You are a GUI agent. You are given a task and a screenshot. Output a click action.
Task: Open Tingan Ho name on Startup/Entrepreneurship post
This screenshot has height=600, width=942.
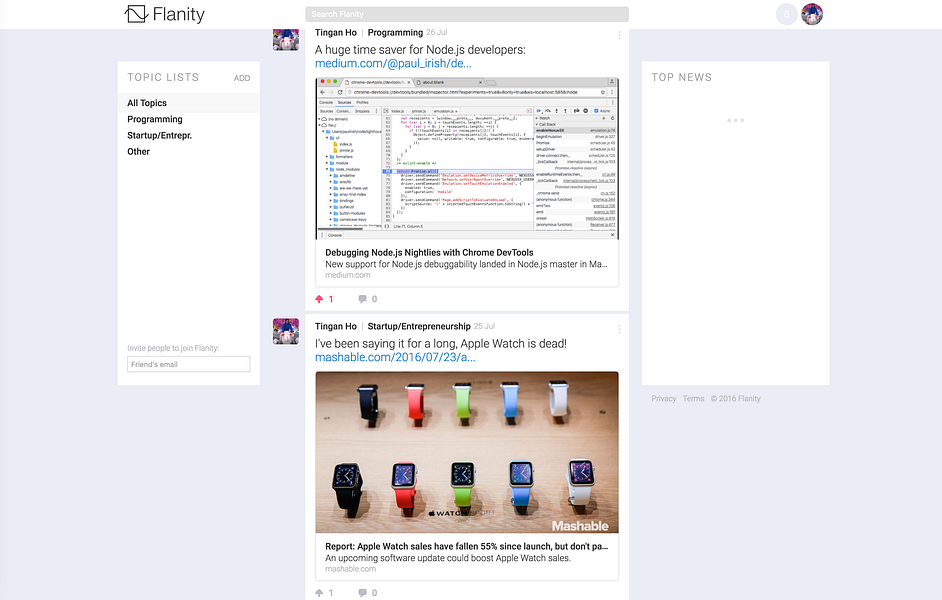(x=336, y=326)
